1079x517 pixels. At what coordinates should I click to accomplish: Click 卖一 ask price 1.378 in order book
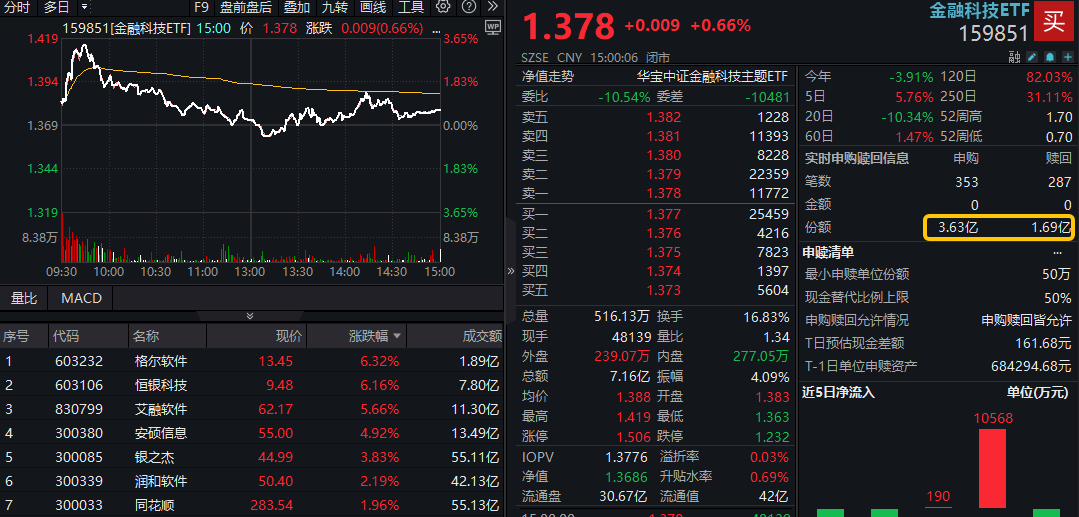click(x=663, y=193)
